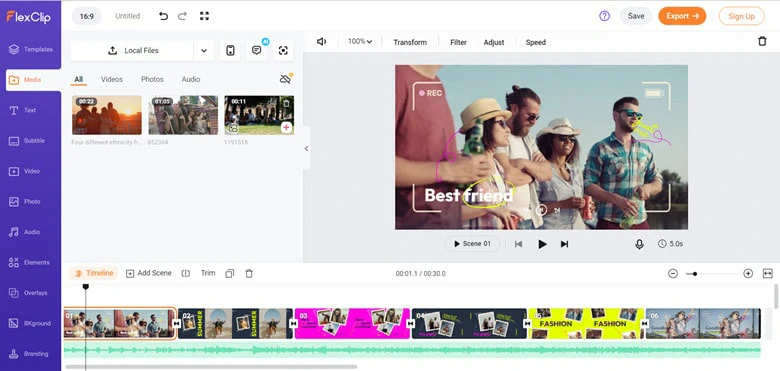Click the Sign Up button
Image resolution: width=780 pixels, height=371 pixels.
(x=741, y=16)
